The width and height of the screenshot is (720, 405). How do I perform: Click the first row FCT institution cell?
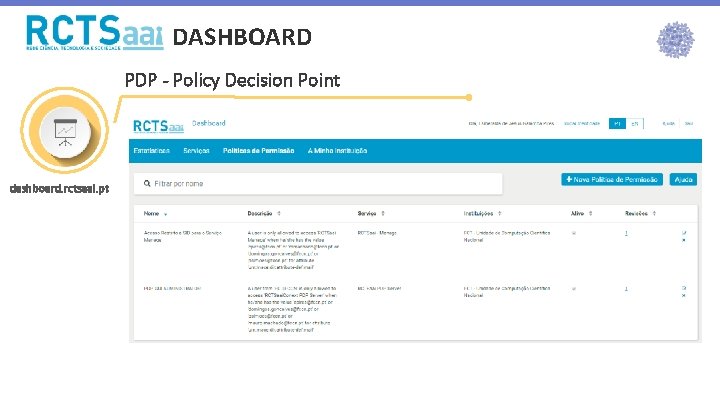pos(507,236)
